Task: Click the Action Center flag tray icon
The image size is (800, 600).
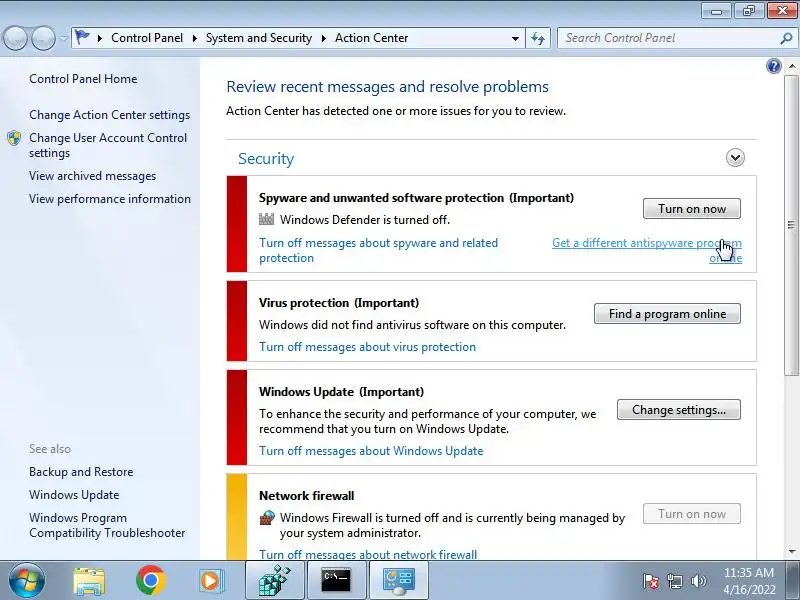Action: coord(651,581)
